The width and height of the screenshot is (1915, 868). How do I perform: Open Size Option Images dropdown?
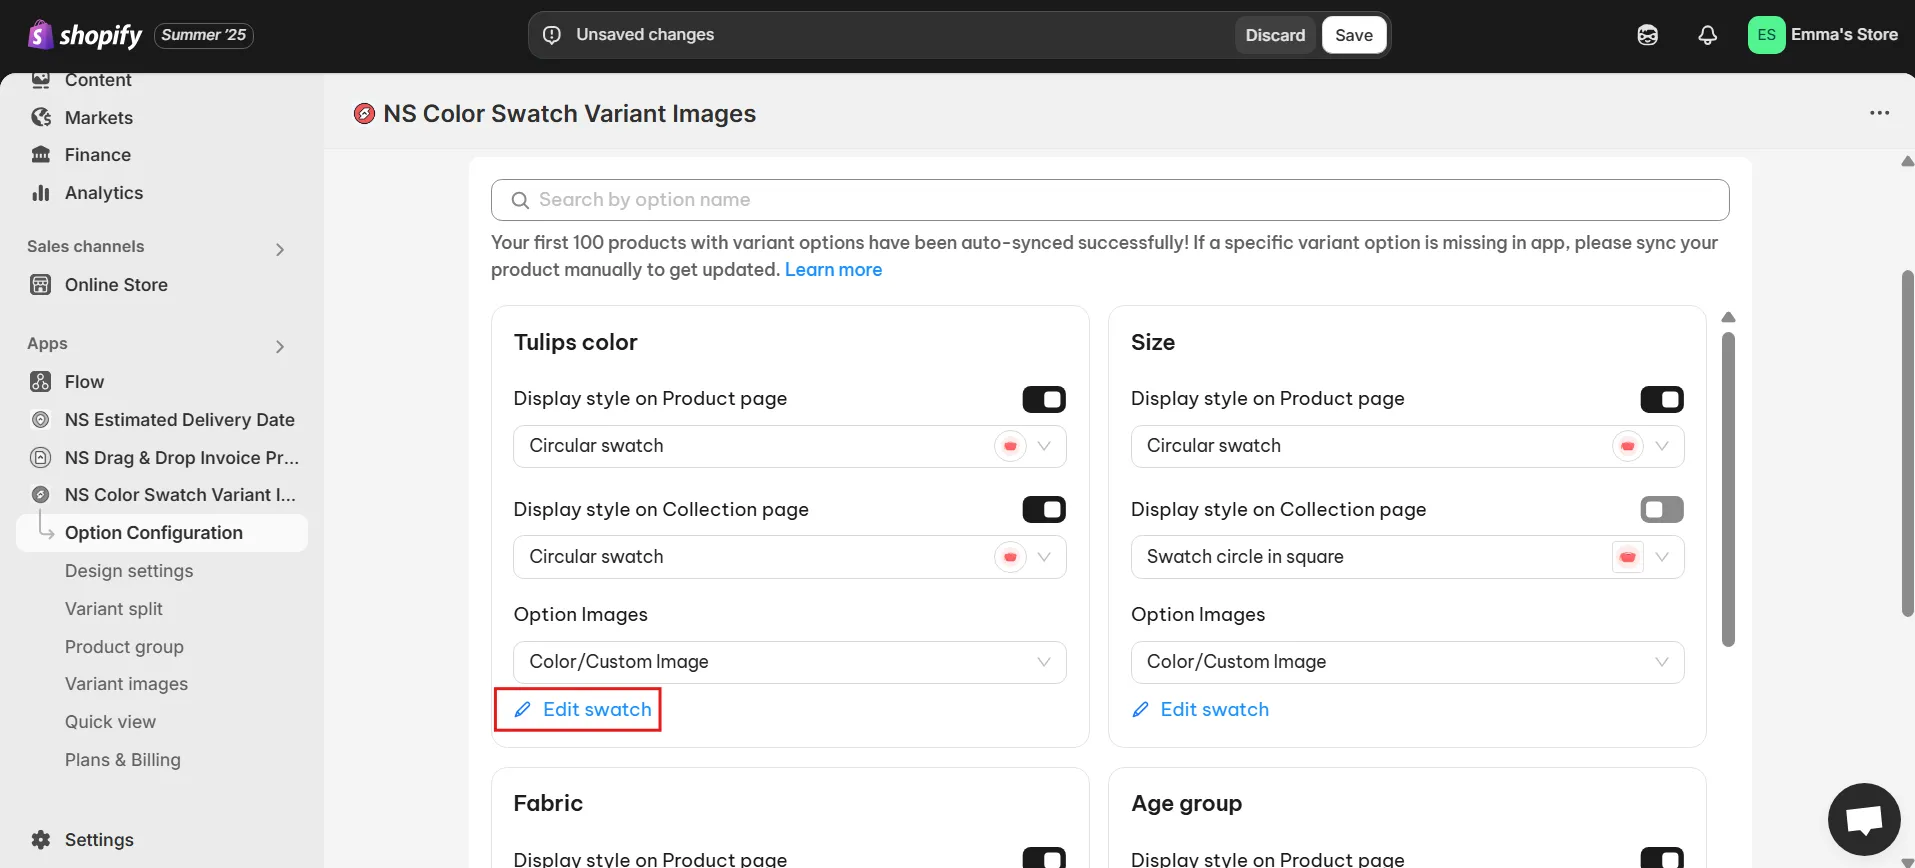click(1408, 662)
